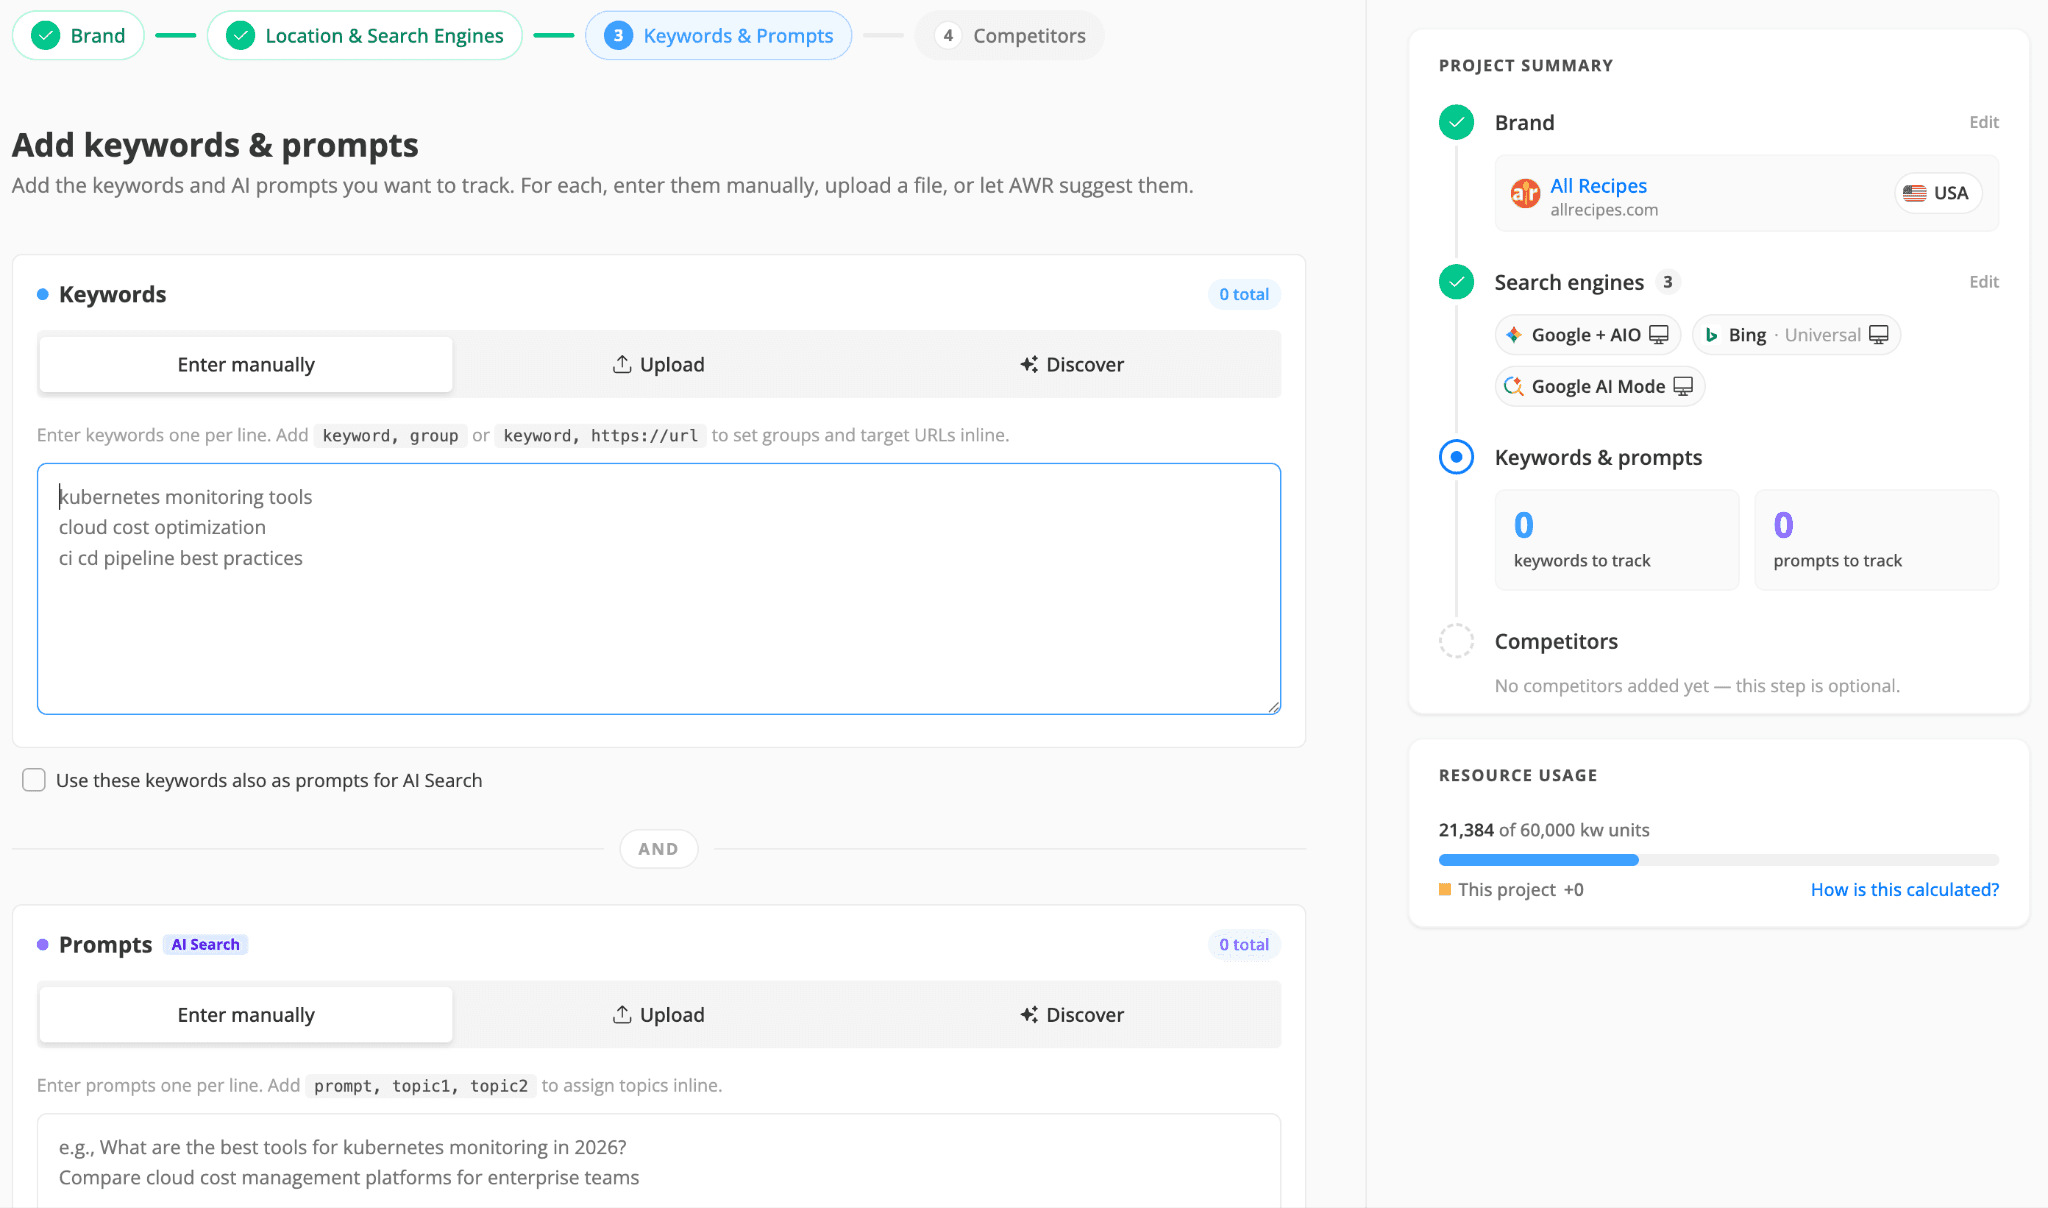2048x1208 pixels.
Task: Click the upload icon in Prompts section
Action: 622,1014
